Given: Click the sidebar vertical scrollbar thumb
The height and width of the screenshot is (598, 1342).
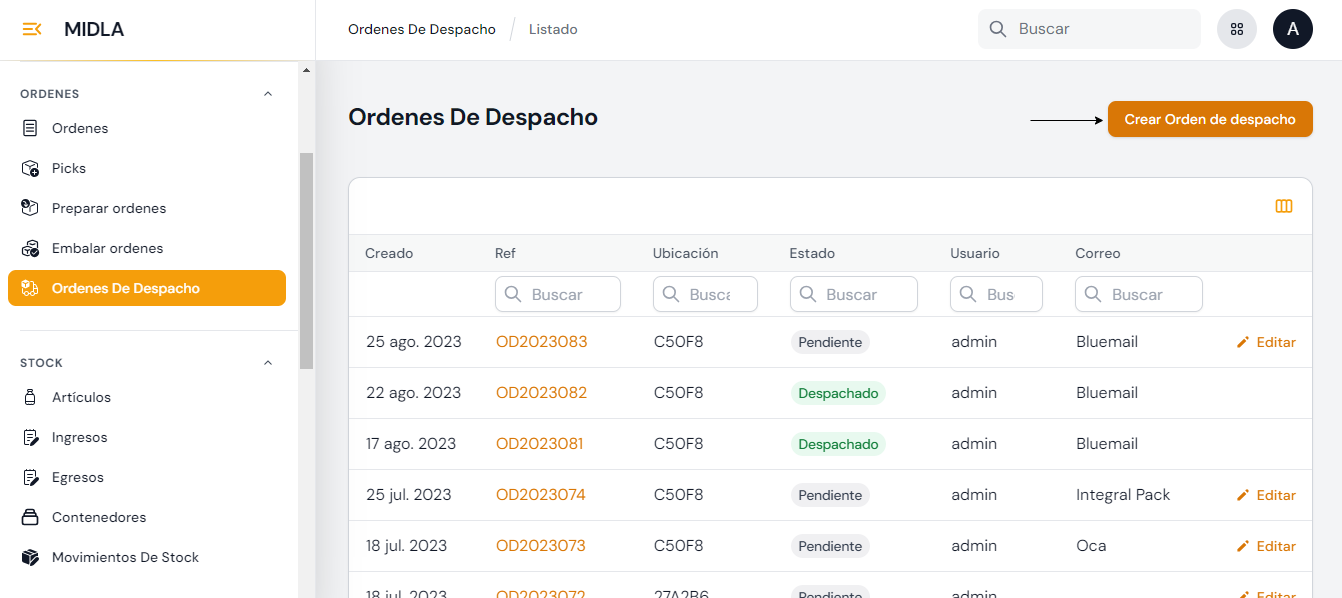Looking at the screenshot, I should coord(306,260).
